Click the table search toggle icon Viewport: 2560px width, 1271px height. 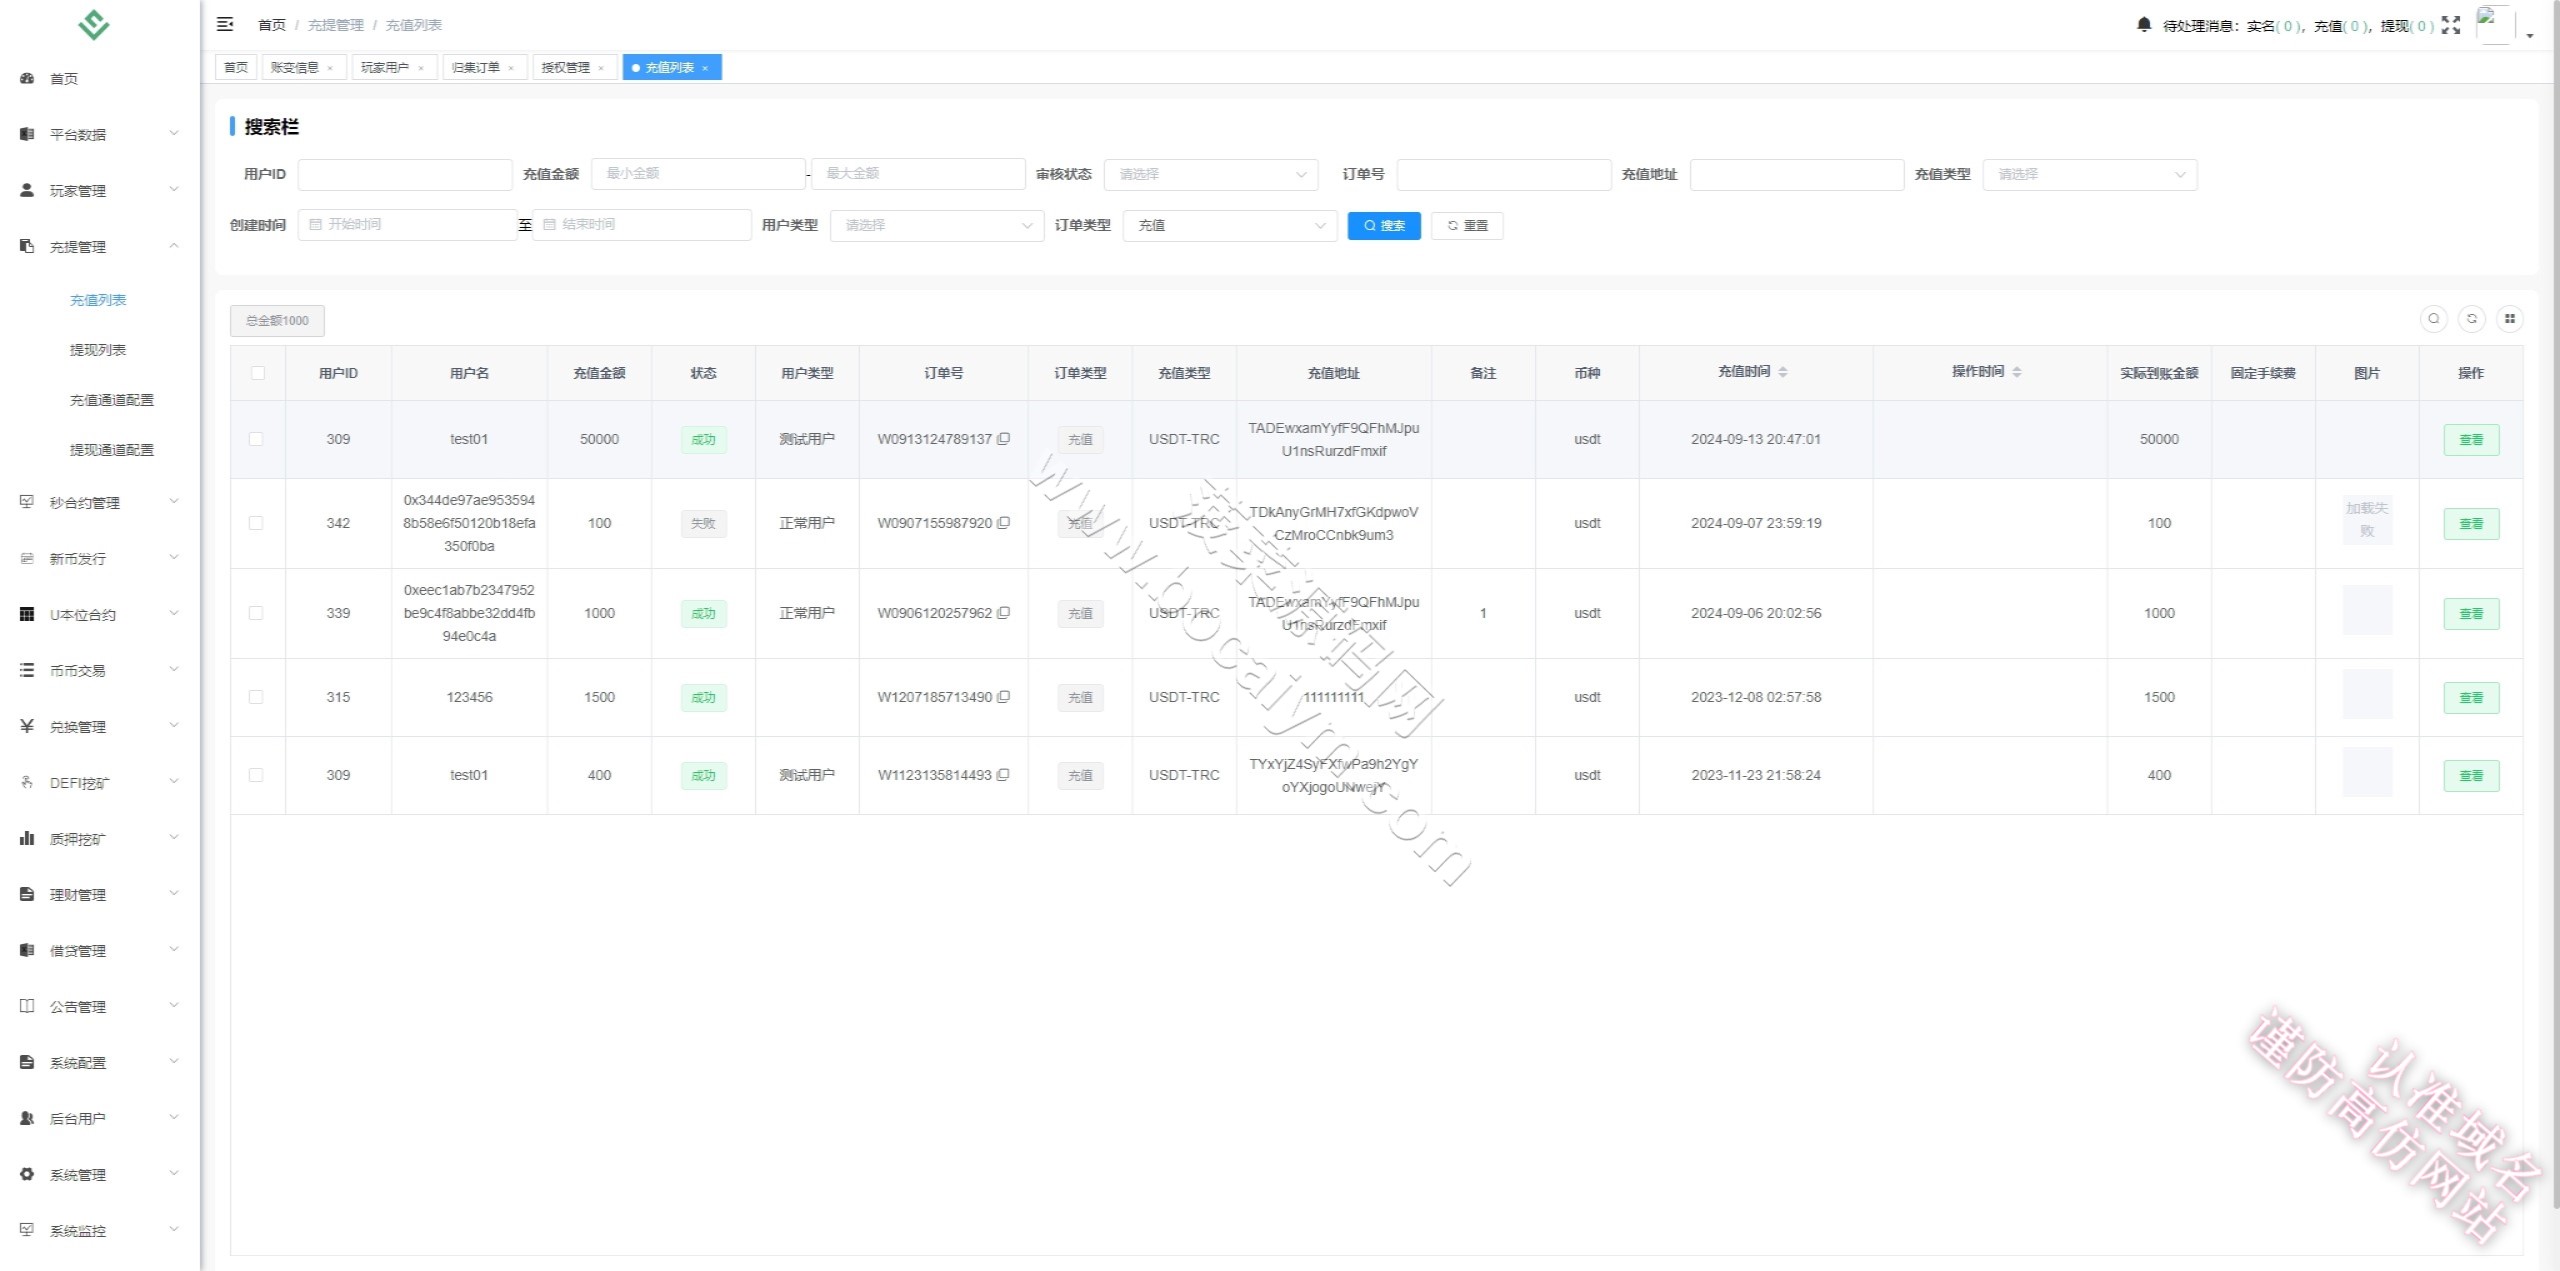pyautogui.click(x=2434, y=319)
